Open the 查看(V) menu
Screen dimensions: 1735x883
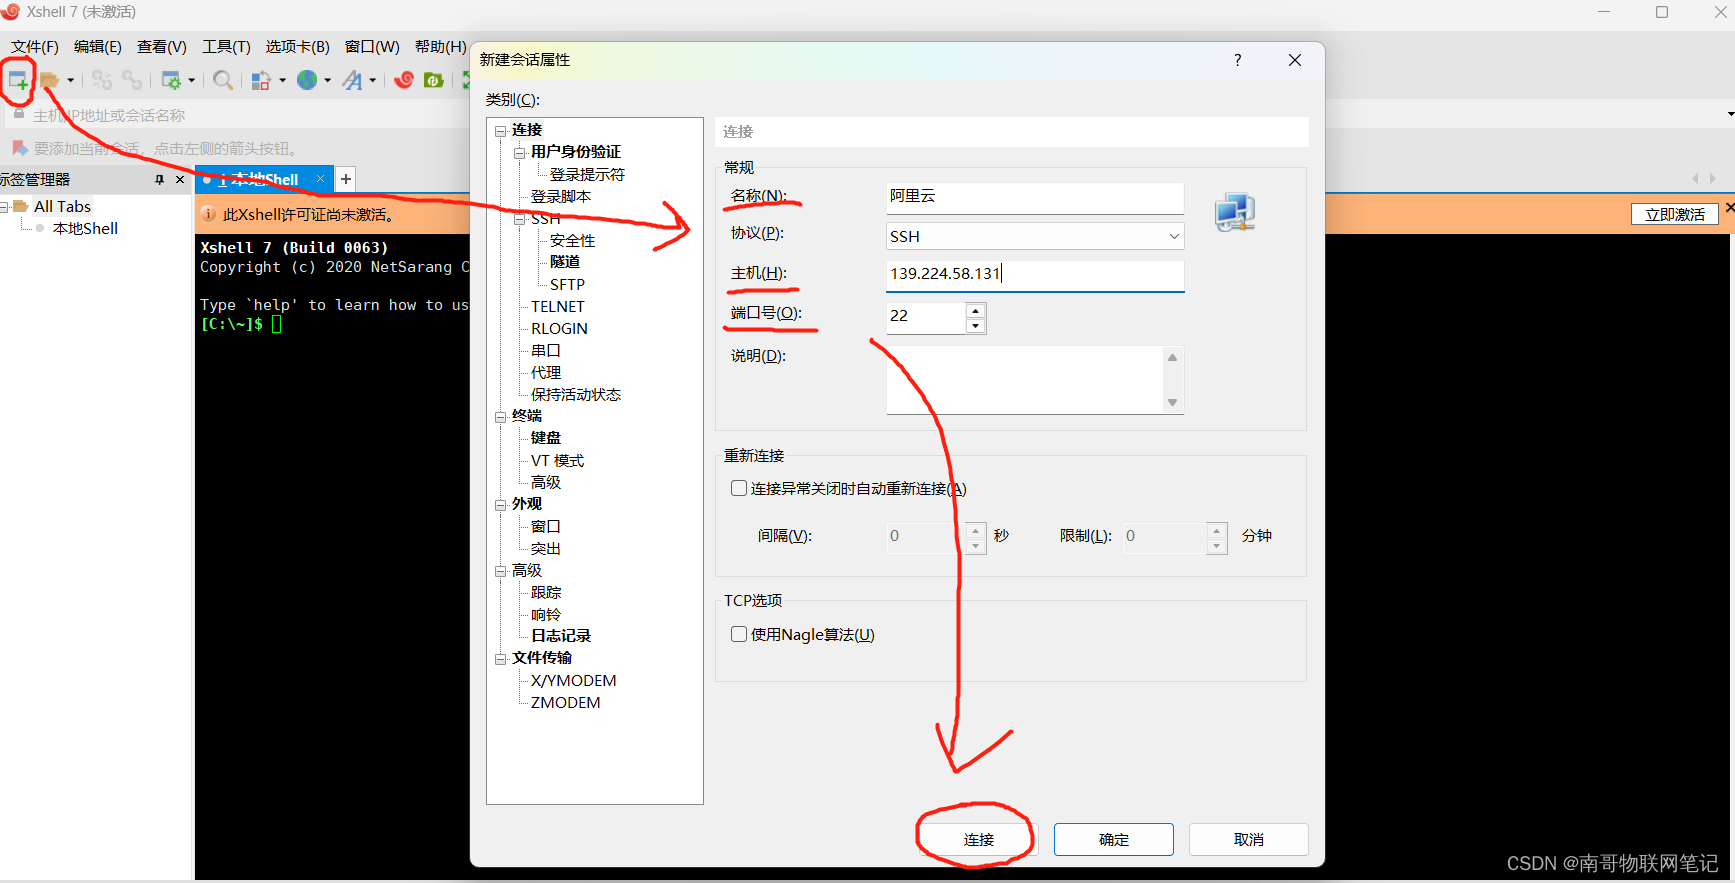[x=162, y=47]
